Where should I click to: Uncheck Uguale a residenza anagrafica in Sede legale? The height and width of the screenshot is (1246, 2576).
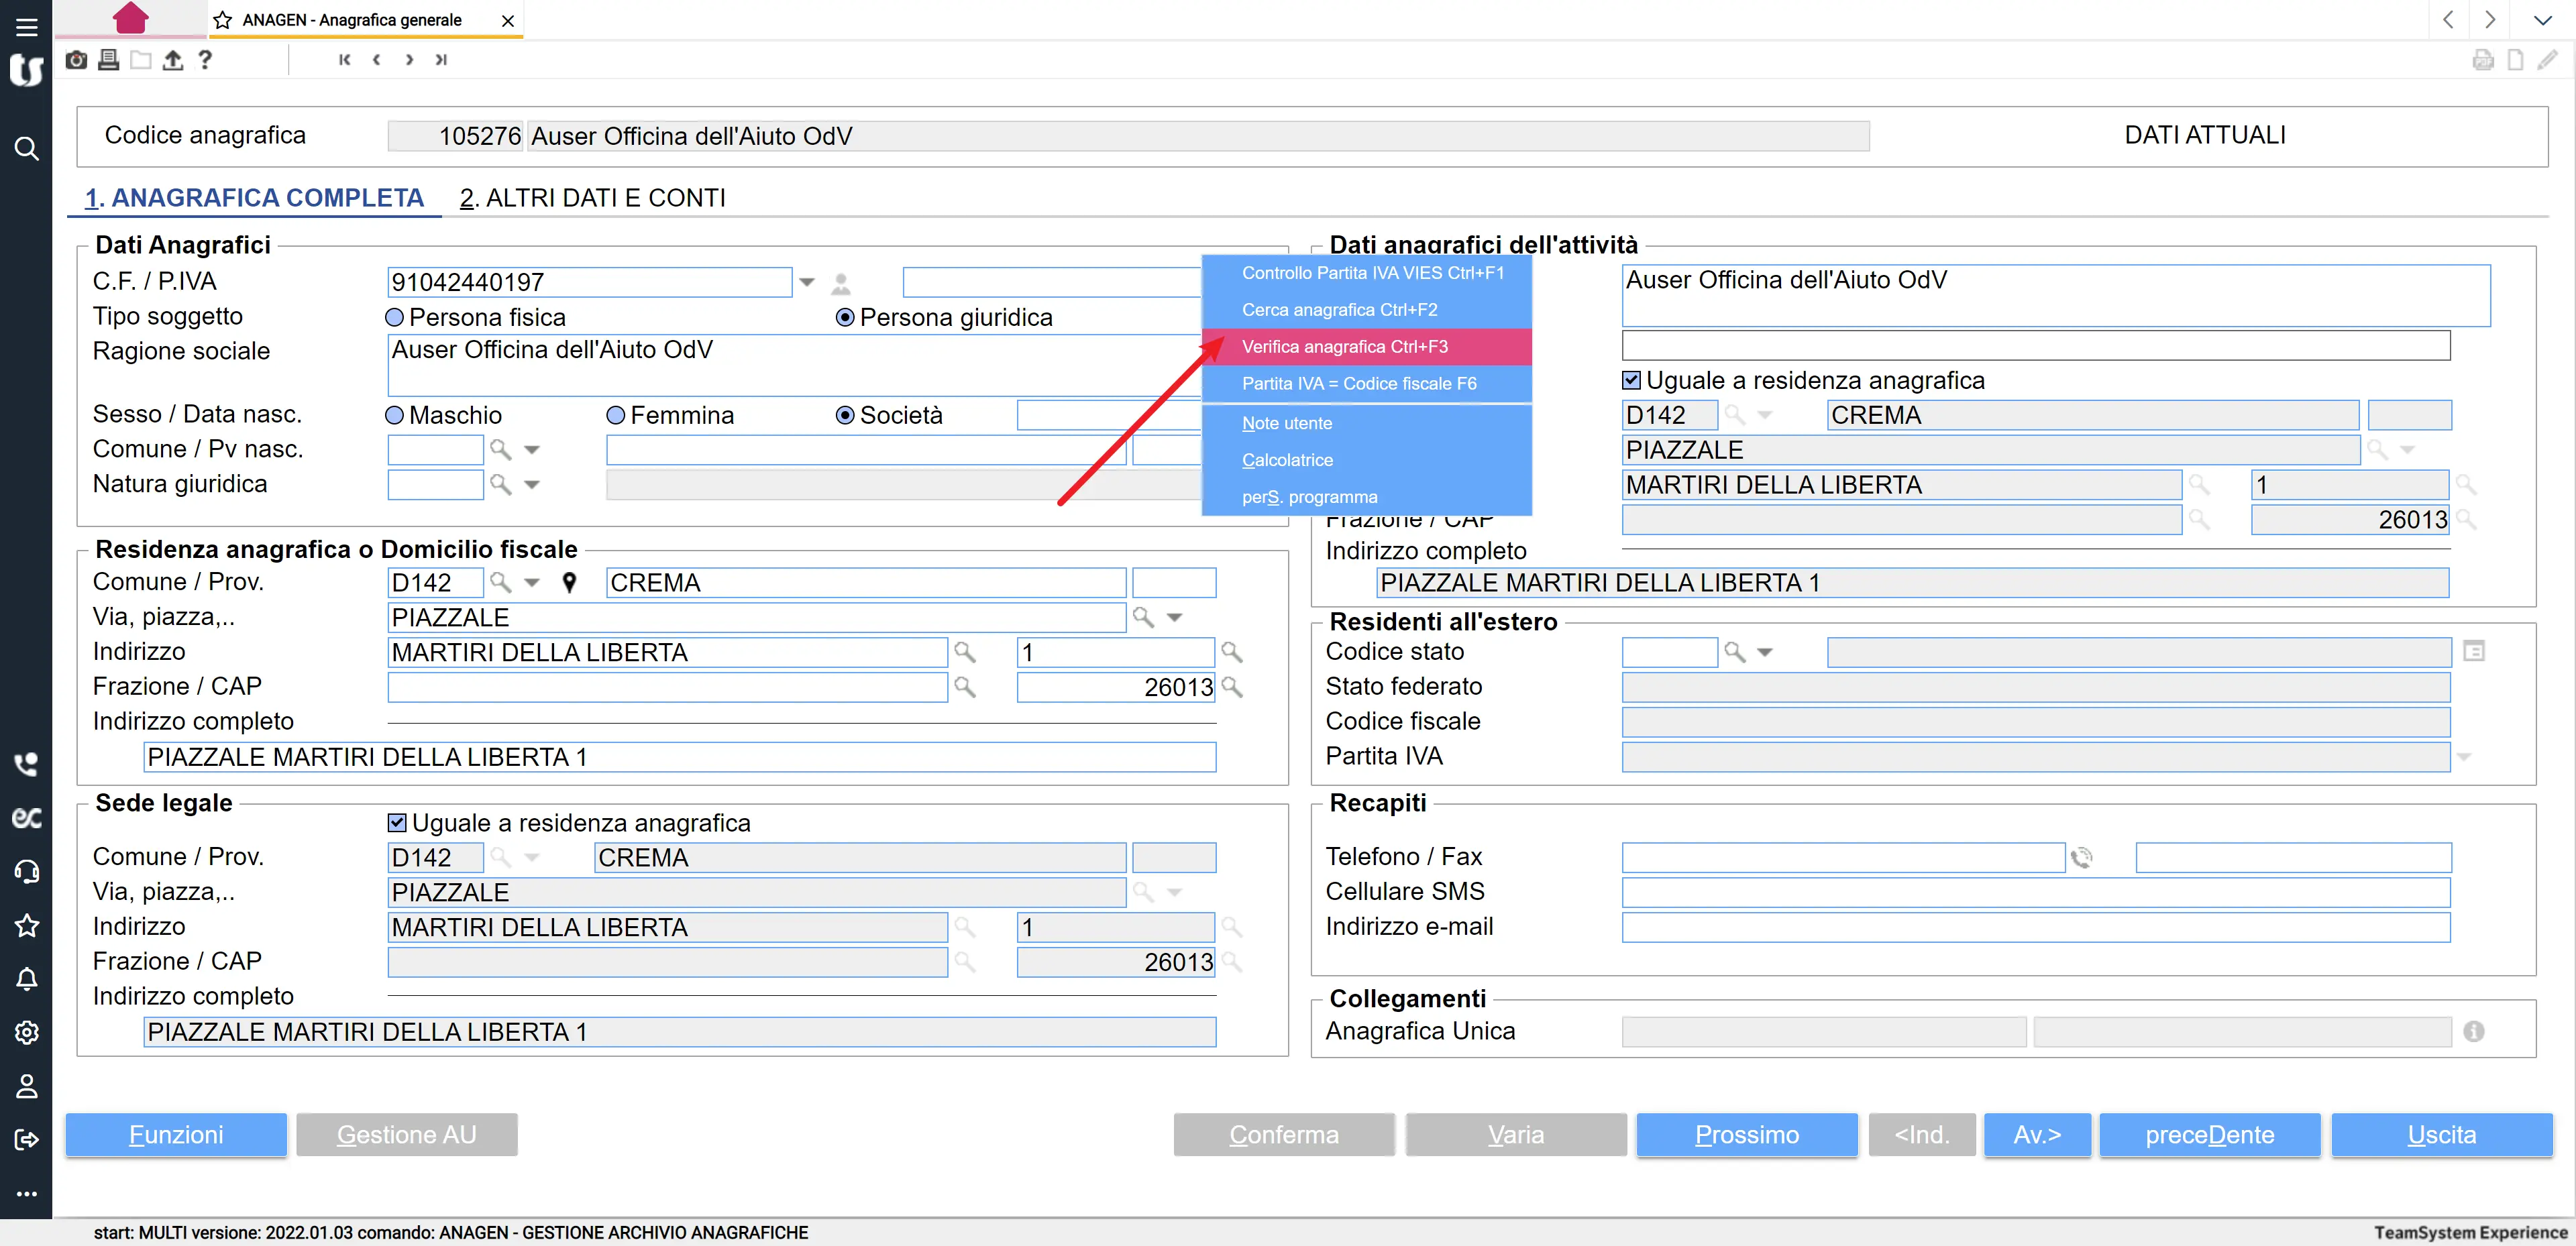(397, 823)
